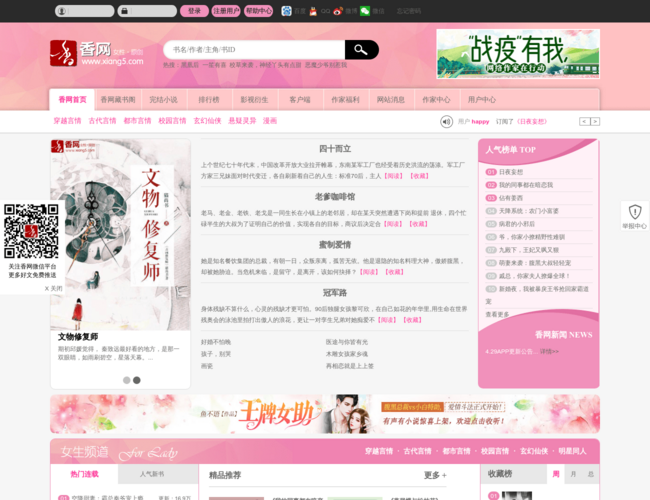Switch 收藏榜 to the 月 tab

pyautogui.click(x=573, y=474)
